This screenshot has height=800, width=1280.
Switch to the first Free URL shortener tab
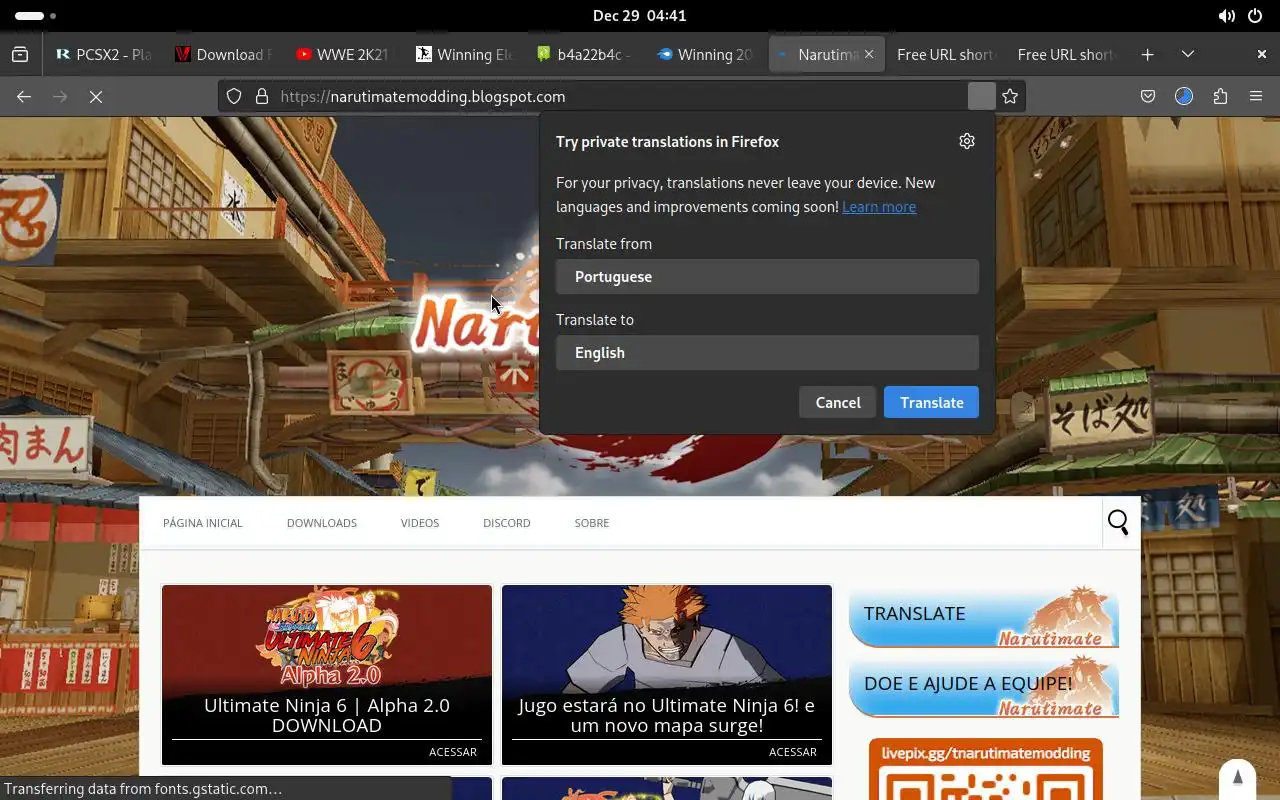[945, 55]
